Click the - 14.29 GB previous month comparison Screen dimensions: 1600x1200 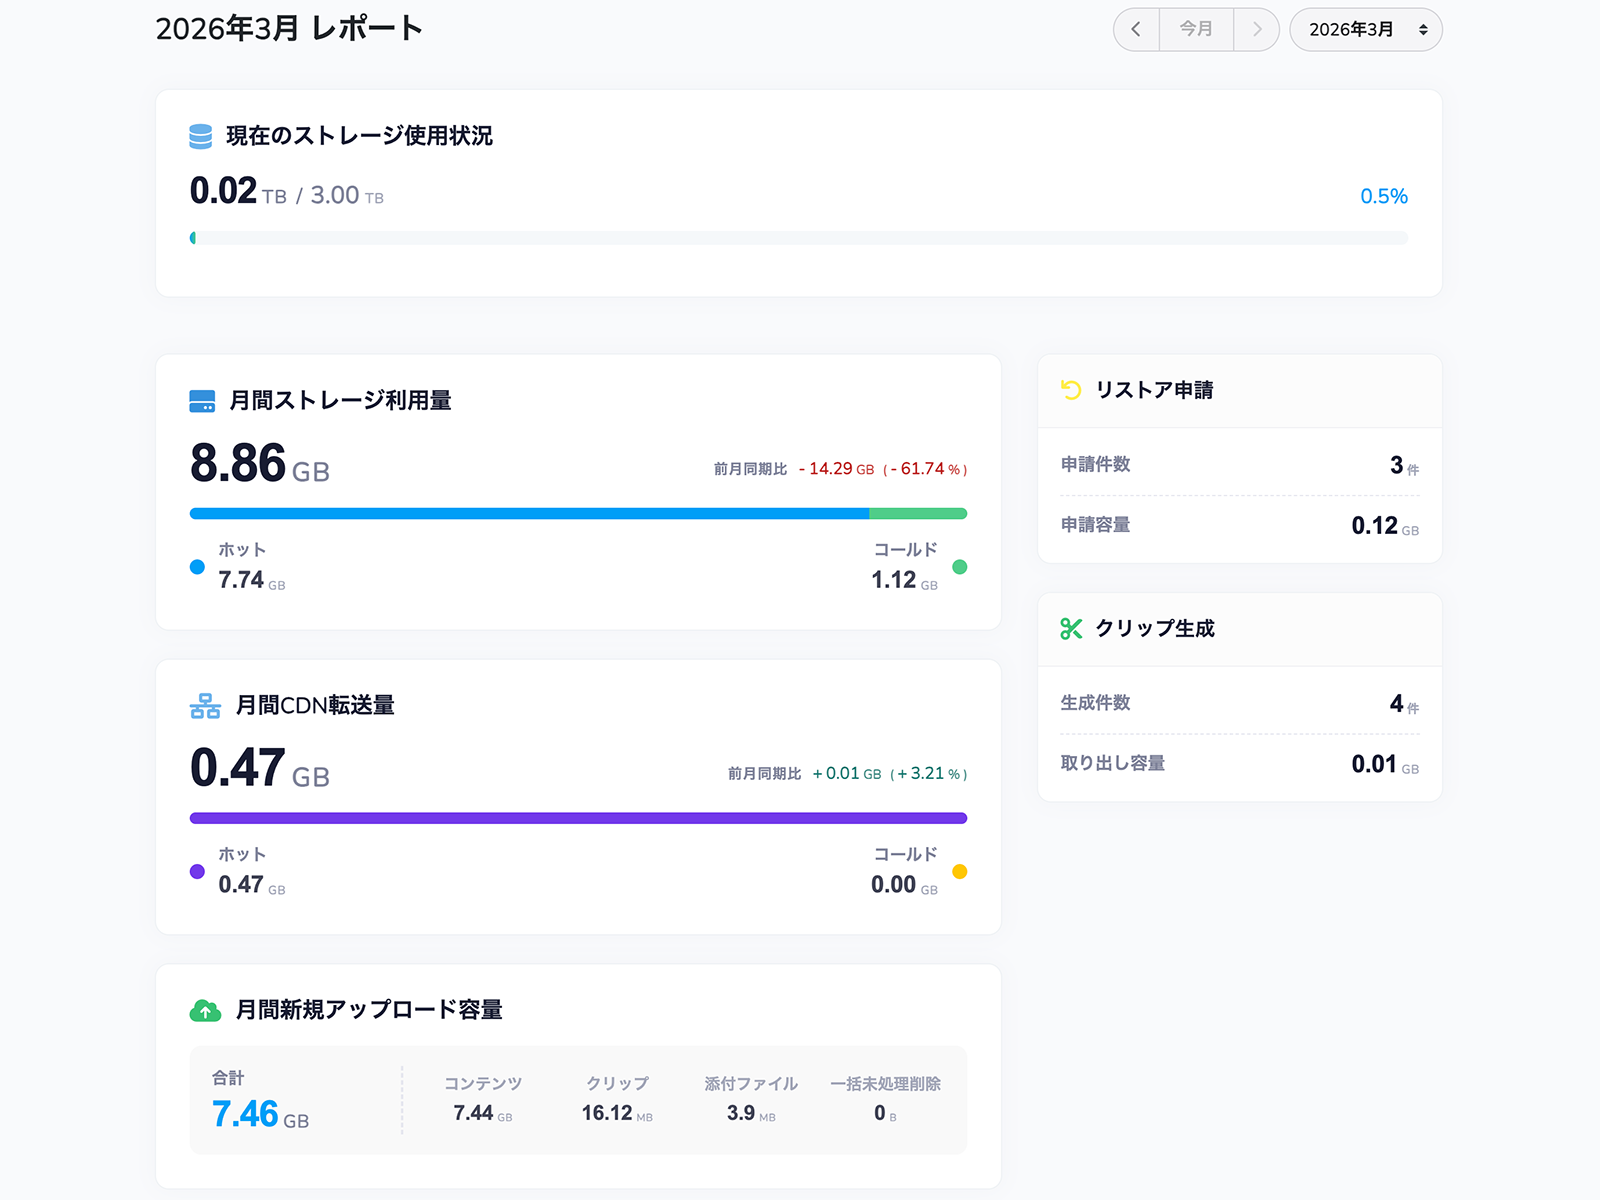[883, 469]
